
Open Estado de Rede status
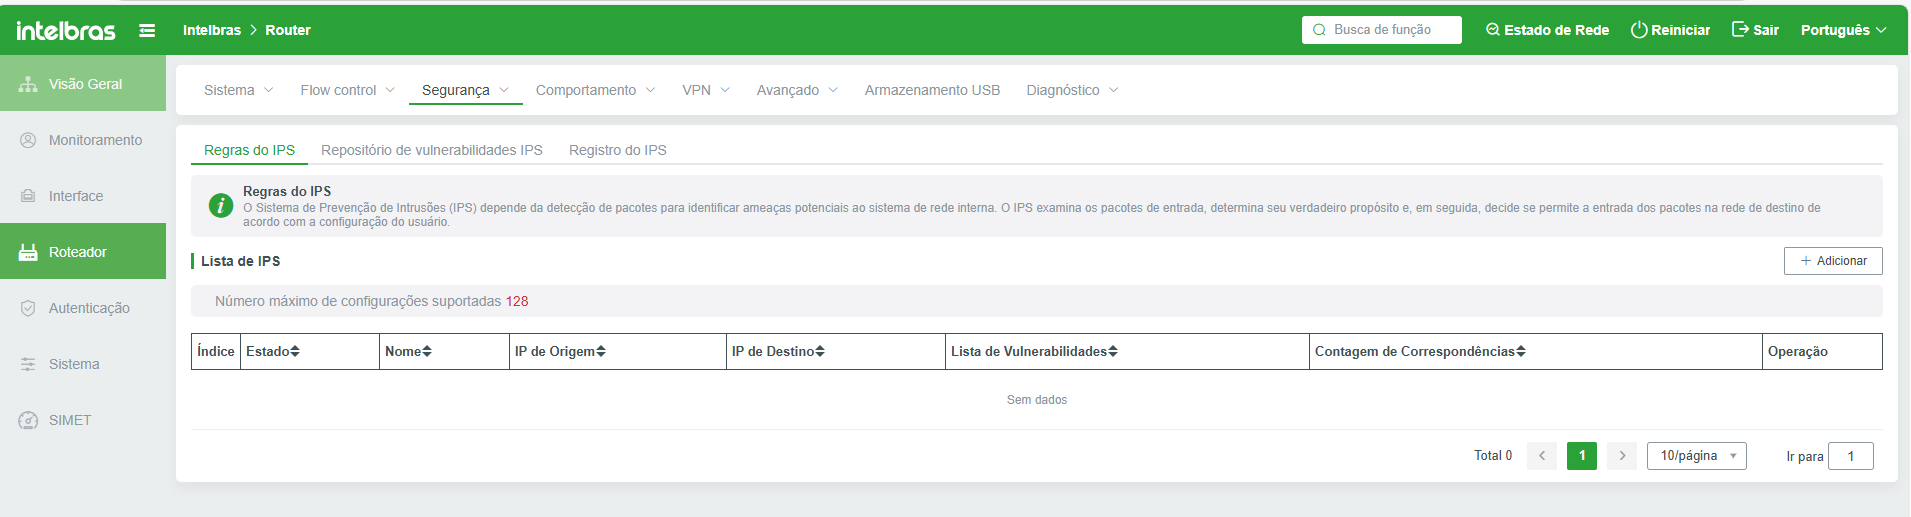coord(1547,30)
